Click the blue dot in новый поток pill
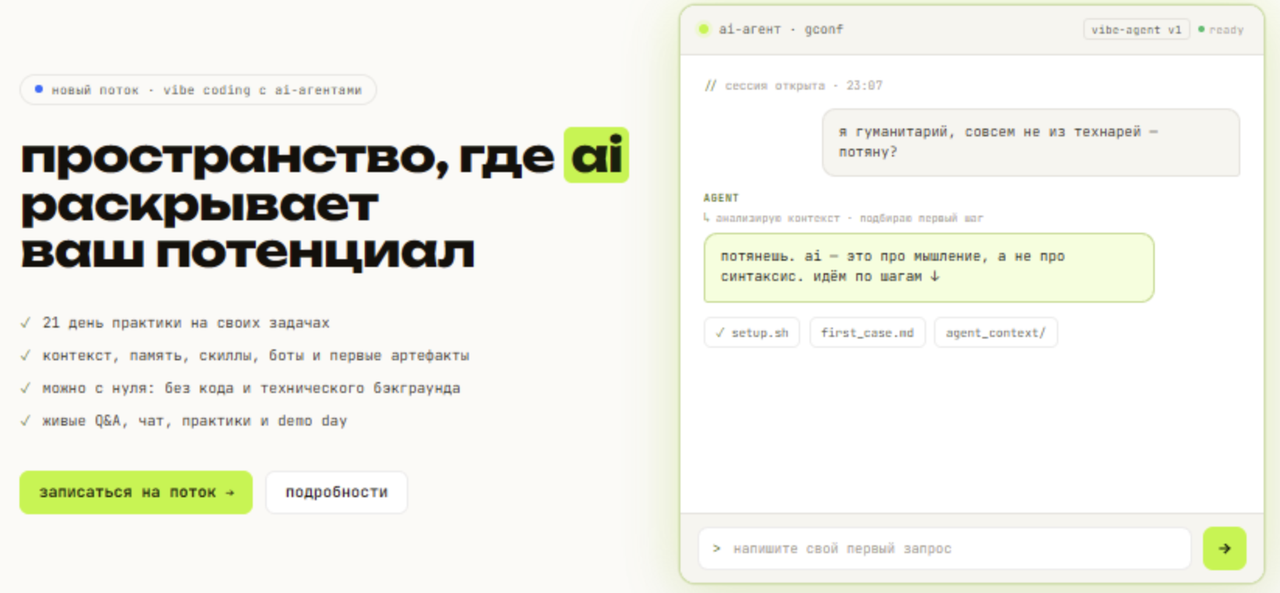The height and width of the screenshot is (593, 1280). point(38,89)
